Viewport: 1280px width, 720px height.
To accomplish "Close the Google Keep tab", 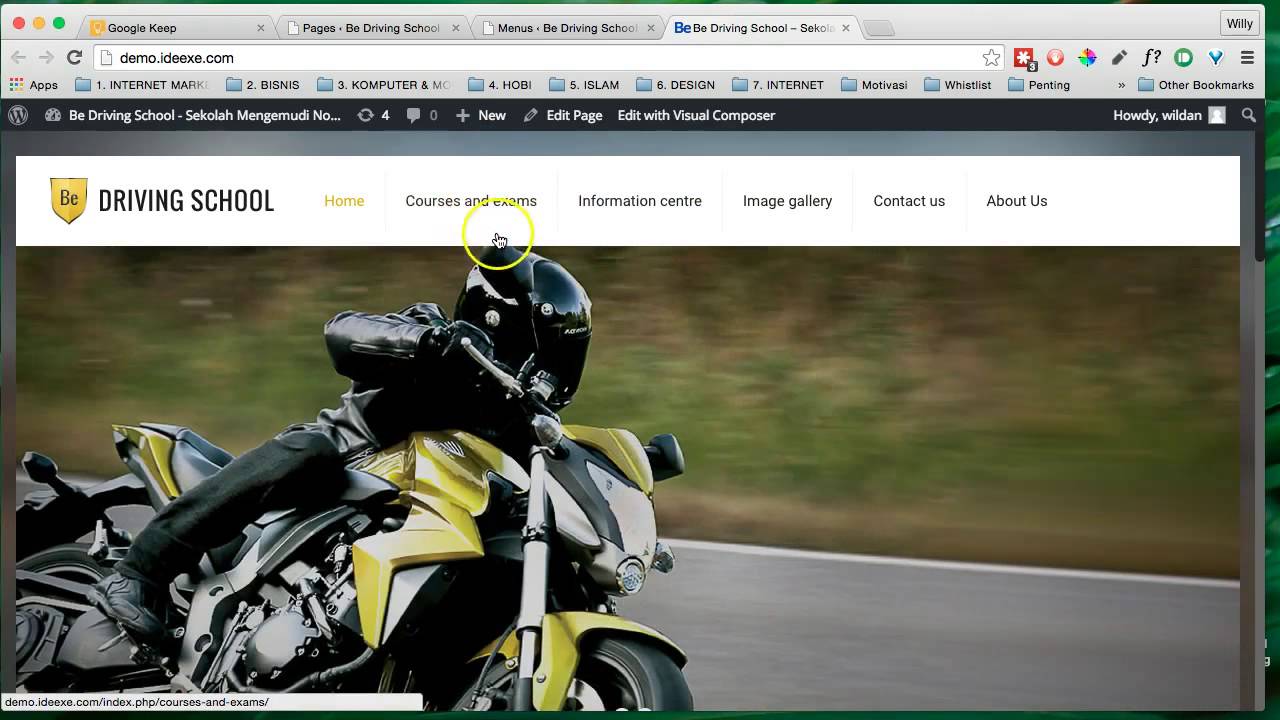I will [x=261, y=28].
